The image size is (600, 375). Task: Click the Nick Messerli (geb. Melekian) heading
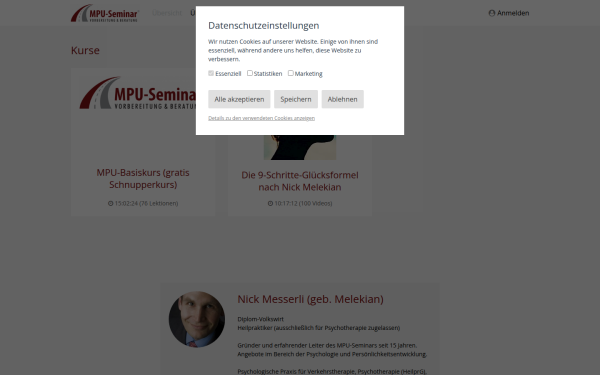pos(310,299)
